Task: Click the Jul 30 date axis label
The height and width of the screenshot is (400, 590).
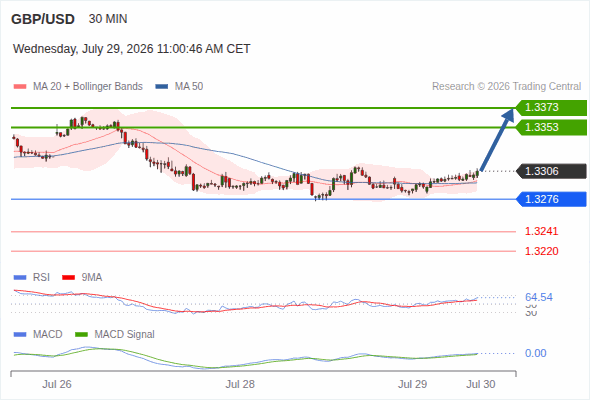Action: 481,384
